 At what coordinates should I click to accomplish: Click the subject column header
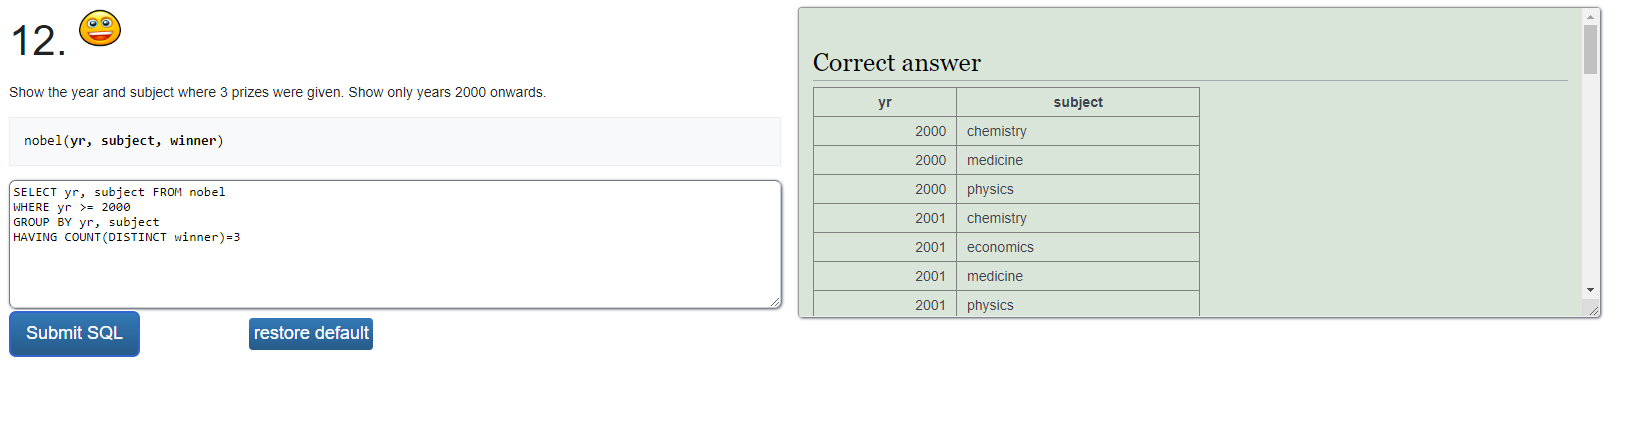coord(1078,102)
